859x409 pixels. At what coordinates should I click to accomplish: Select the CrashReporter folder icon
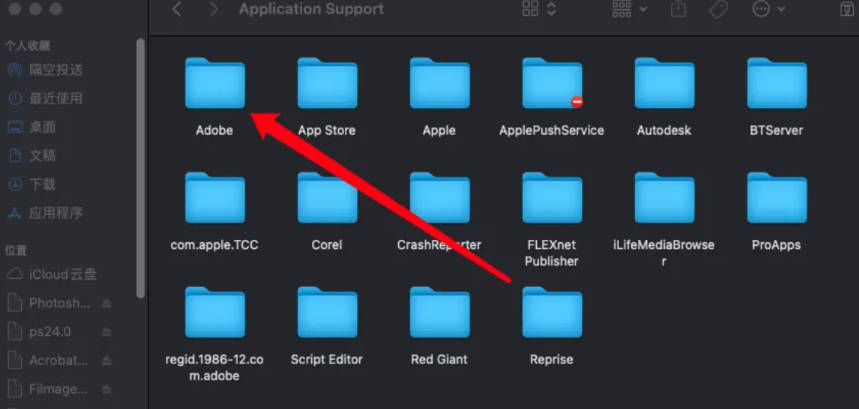click(439, 198)
